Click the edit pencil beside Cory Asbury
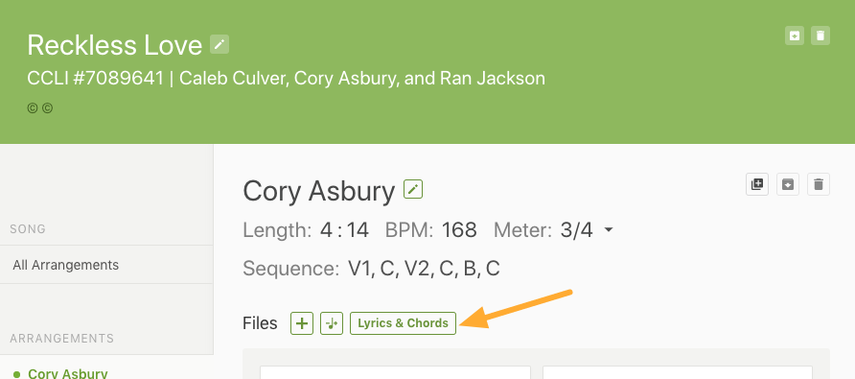 [413, 189]
